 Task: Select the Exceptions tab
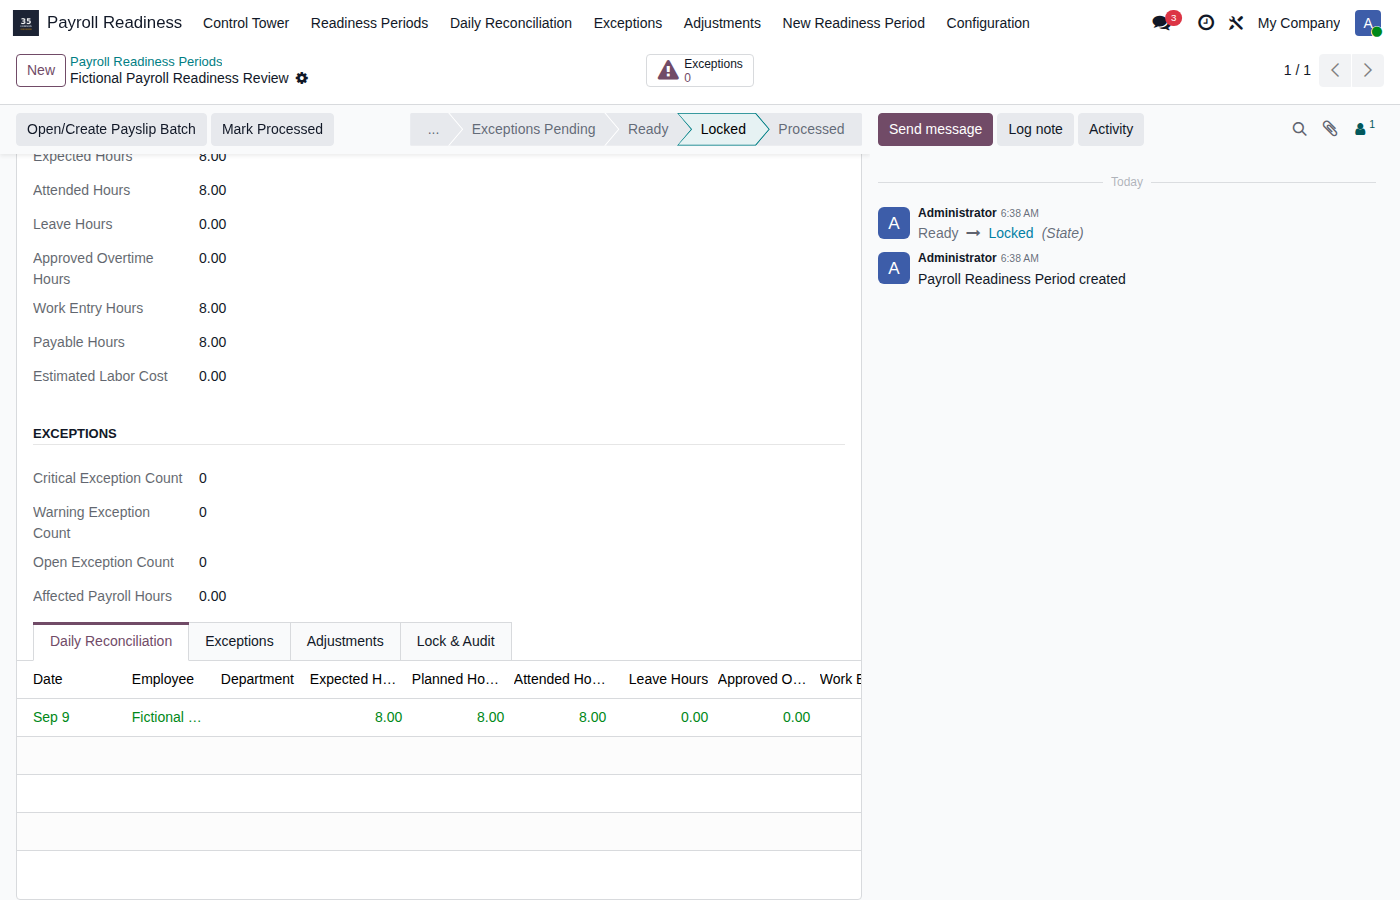coord(239,641)
